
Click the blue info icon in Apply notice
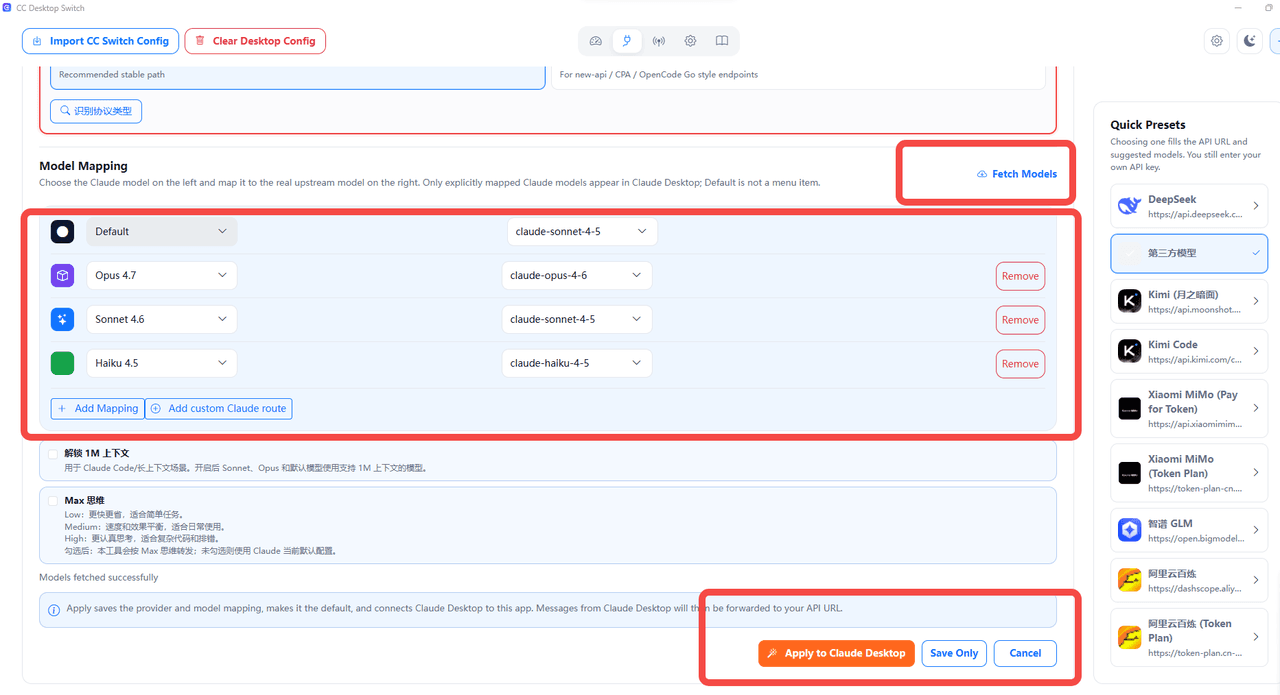54,609
